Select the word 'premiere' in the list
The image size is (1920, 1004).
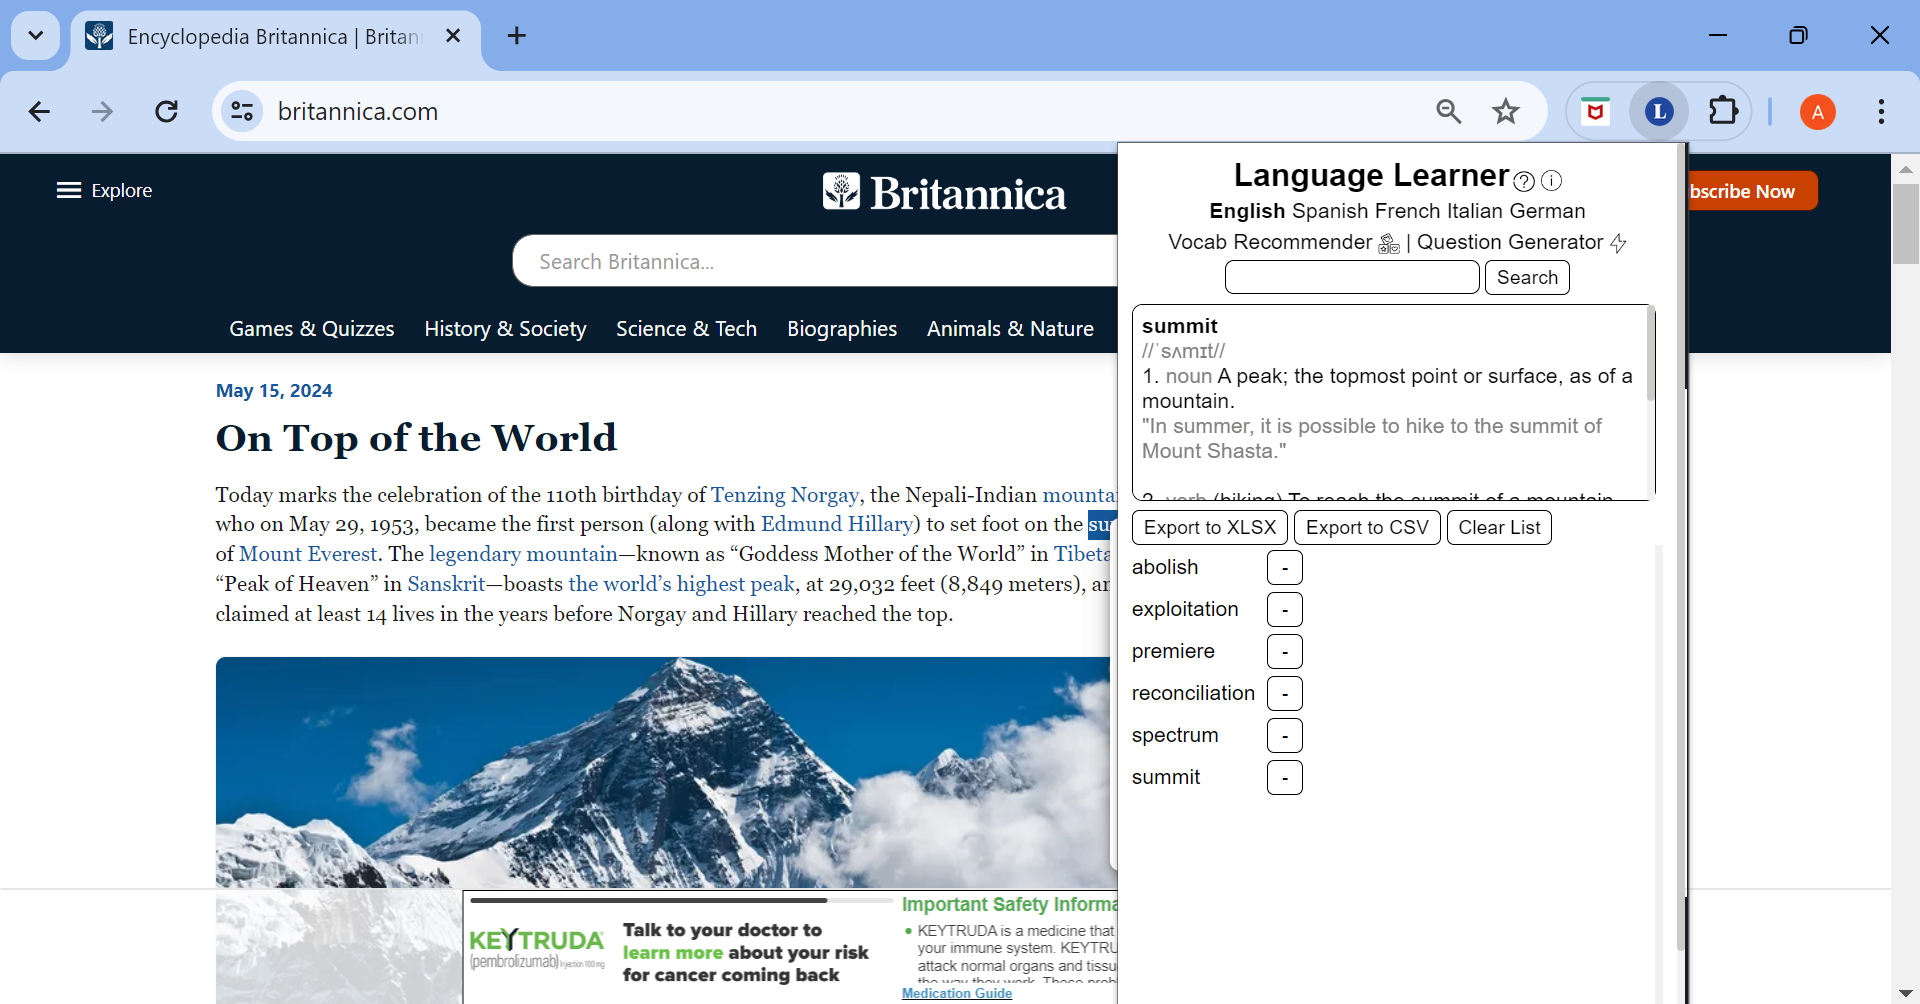(1173, 651)
